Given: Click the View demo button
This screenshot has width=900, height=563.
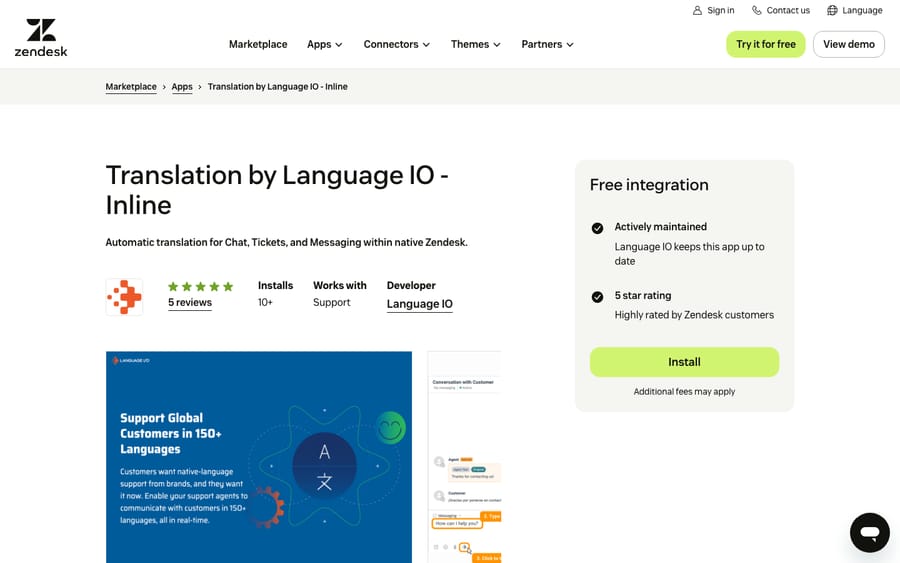Looking at the screenshot, I should [848, 44].
